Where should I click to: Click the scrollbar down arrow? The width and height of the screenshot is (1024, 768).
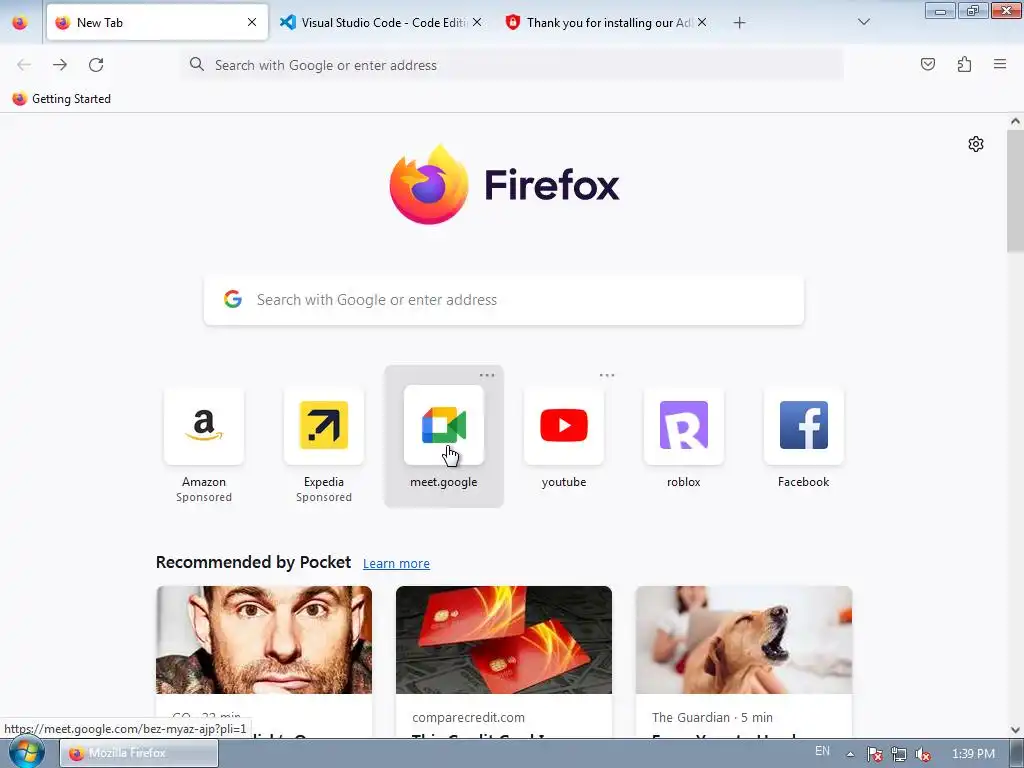[1015, 730]
